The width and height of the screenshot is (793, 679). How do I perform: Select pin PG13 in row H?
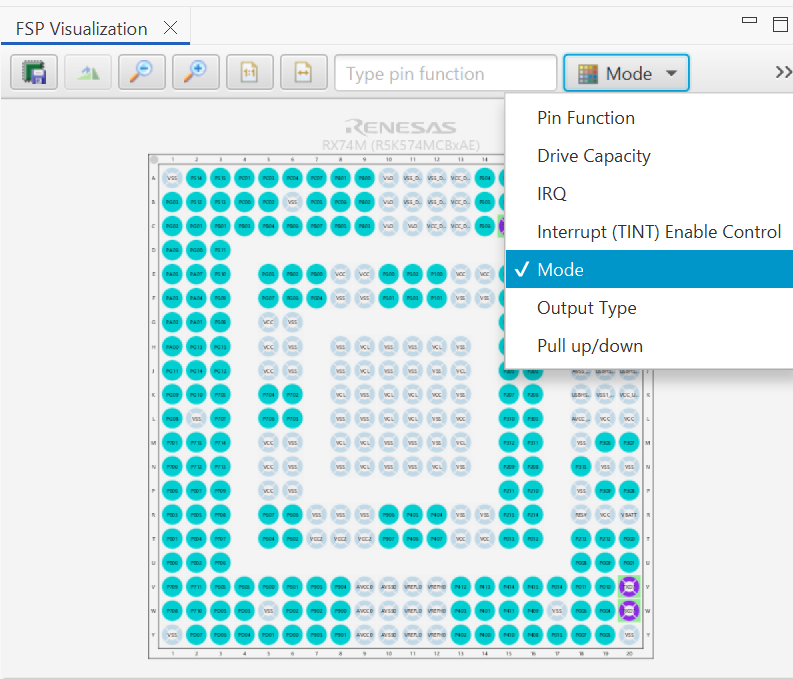pos(196,346)
